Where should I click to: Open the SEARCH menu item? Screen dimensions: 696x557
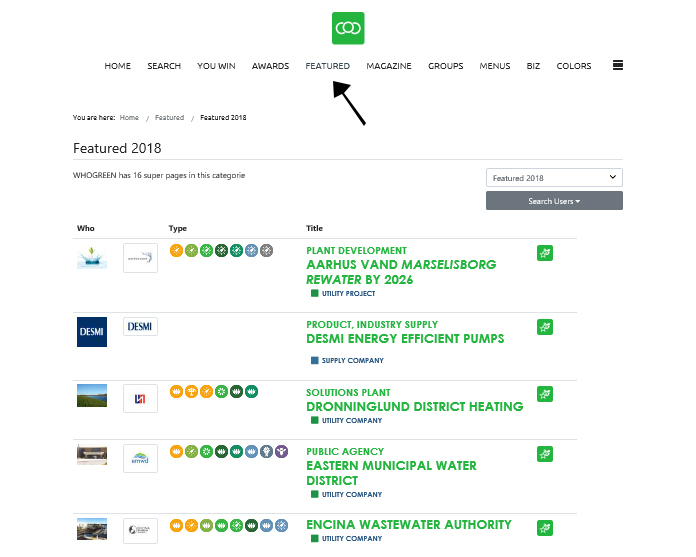pos(164,66)
